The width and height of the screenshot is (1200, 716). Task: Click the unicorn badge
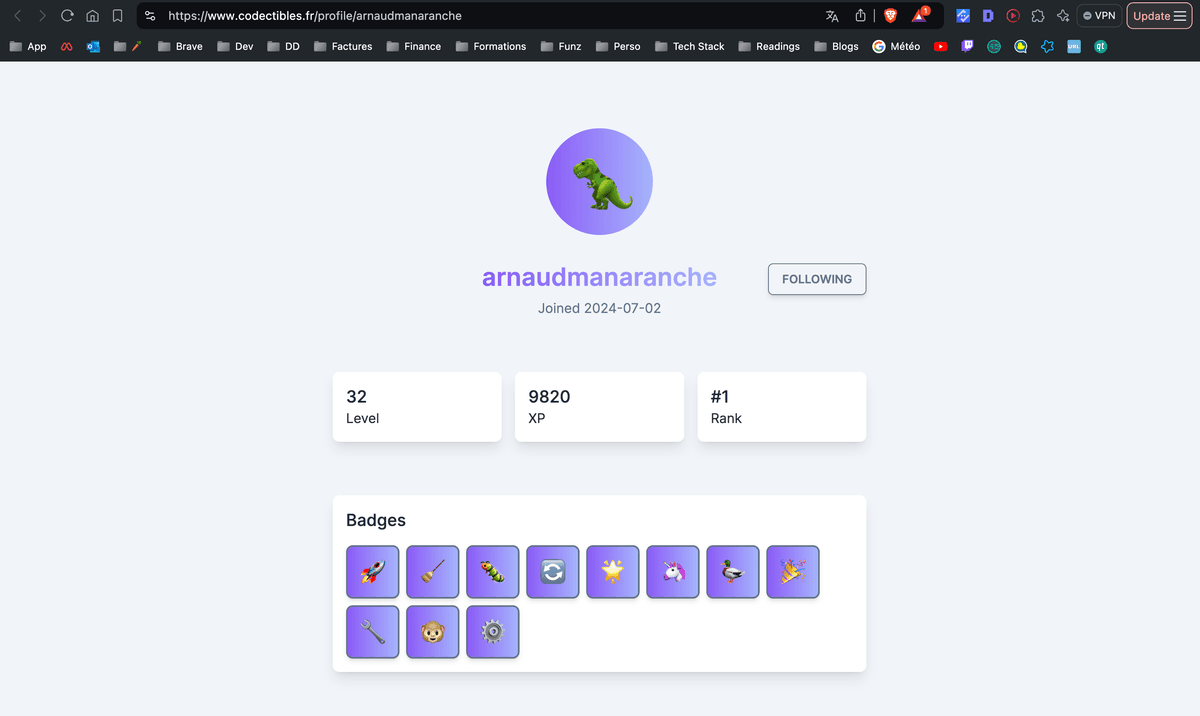click(672, 571)
